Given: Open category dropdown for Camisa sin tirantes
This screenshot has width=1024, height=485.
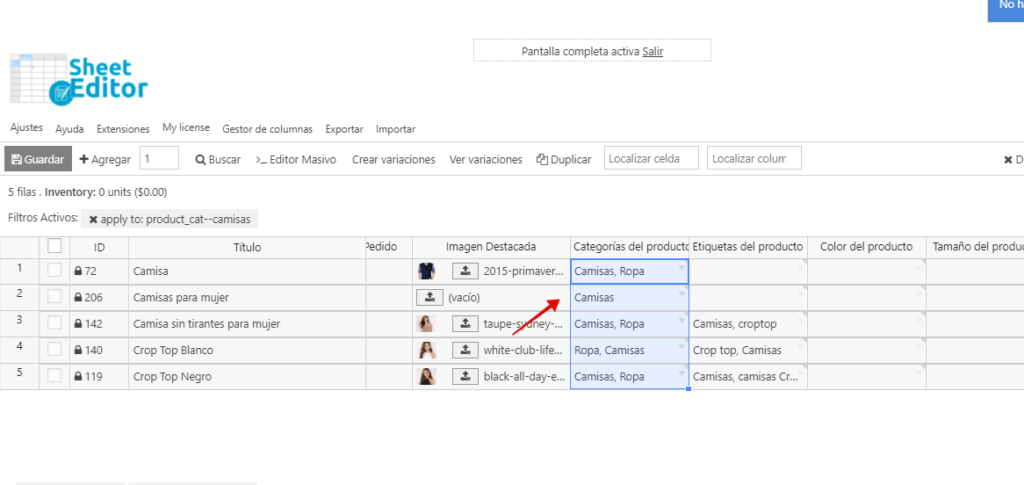Looking at the screenshot, I should (x=682, y=321).
